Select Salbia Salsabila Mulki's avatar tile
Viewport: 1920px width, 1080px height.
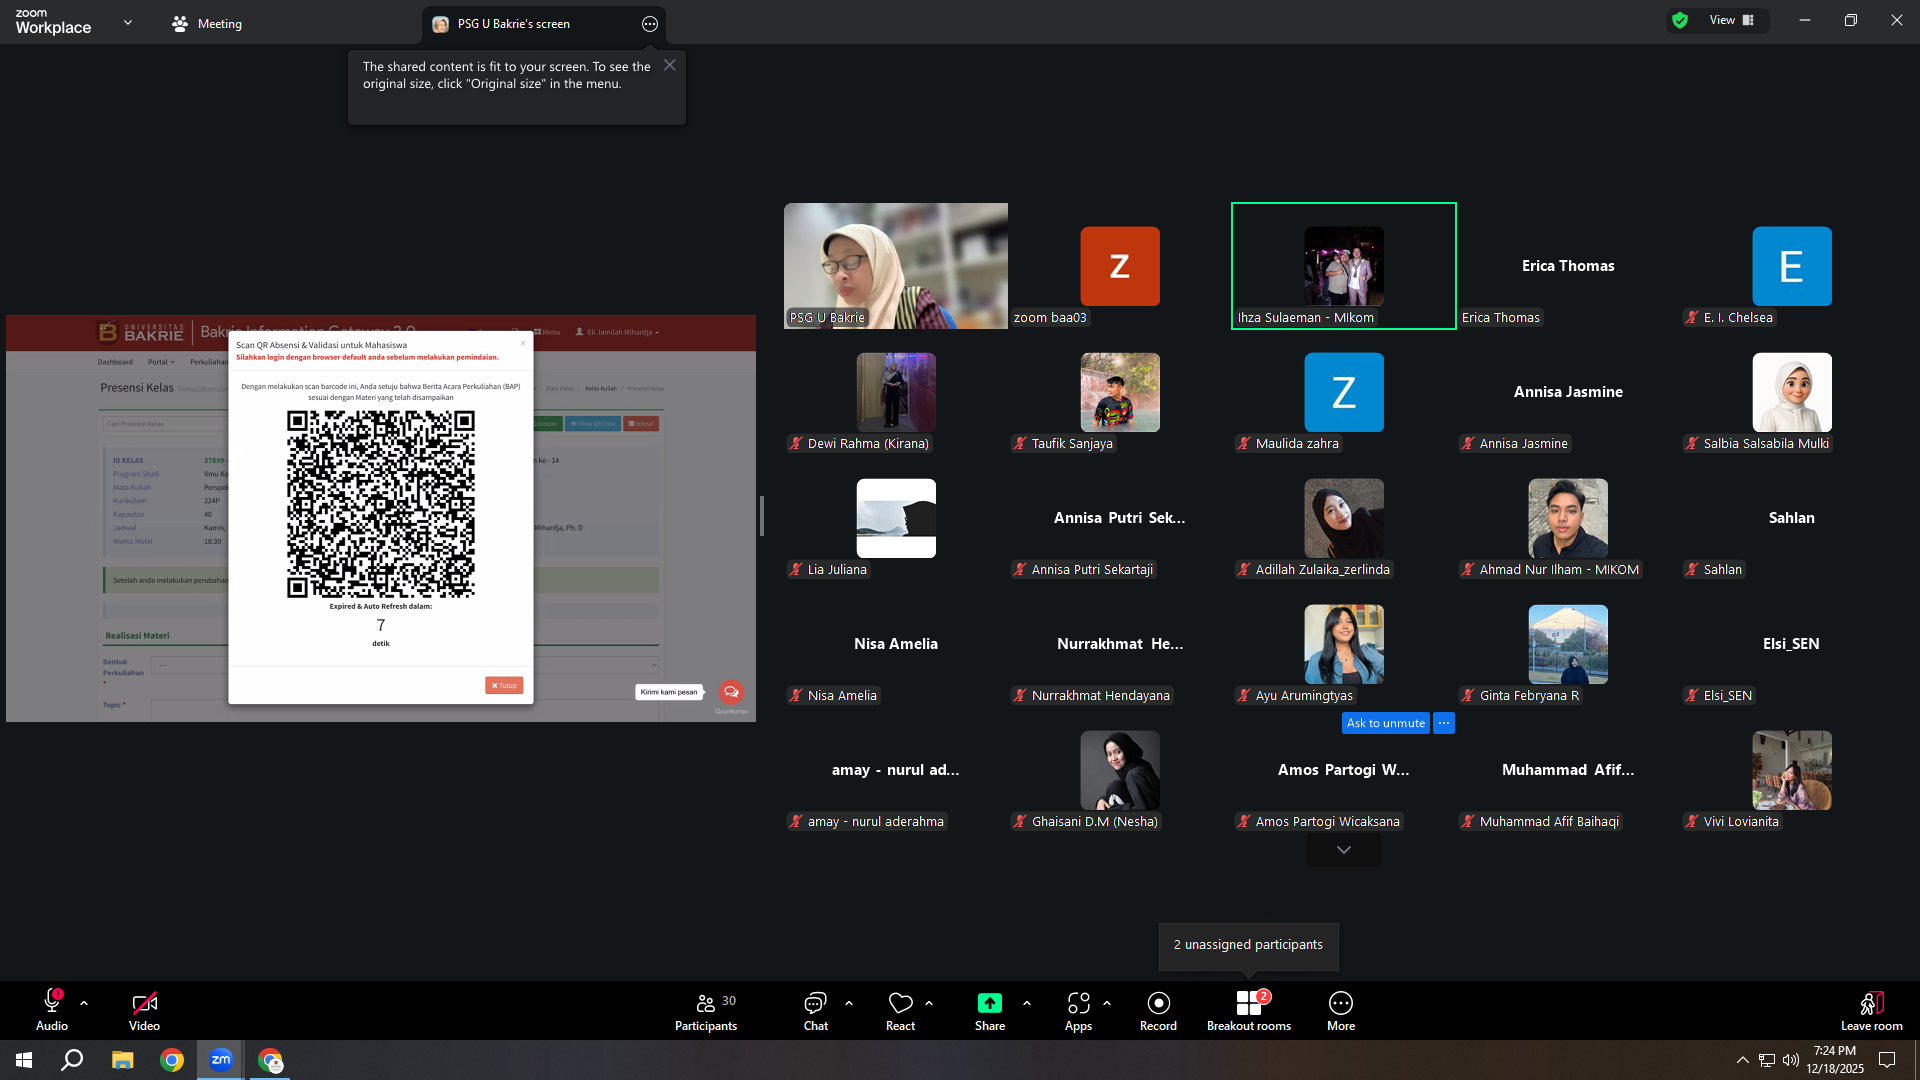click(1792, 392)
